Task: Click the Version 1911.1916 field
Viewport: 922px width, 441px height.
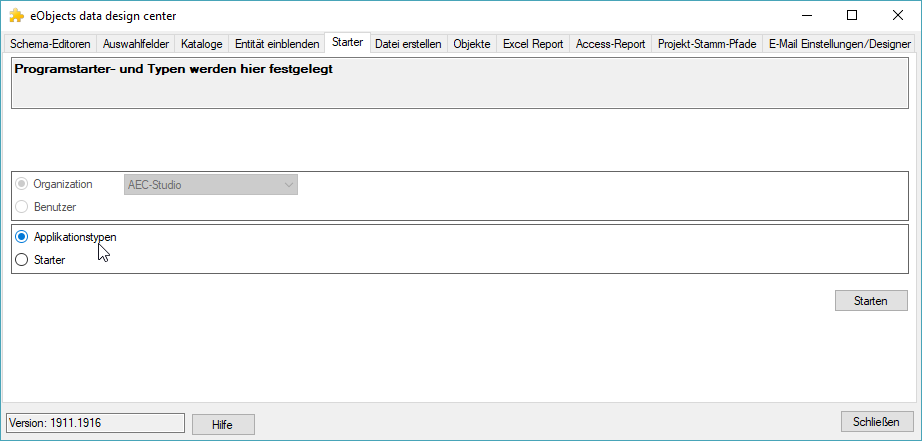Action: point(95,423)
